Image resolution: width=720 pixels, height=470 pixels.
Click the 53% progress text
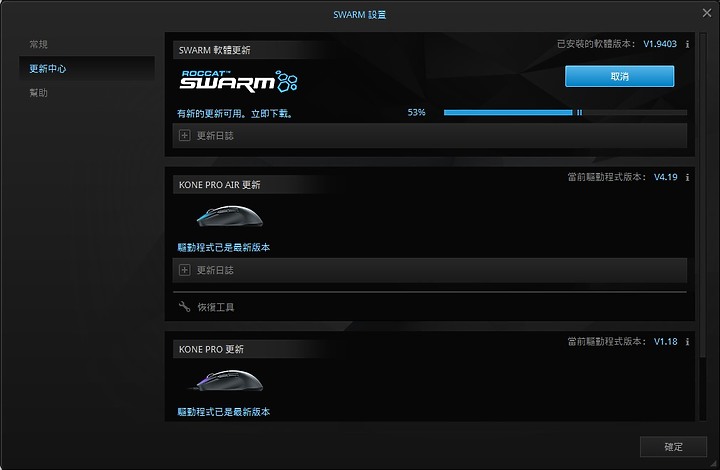tap(416, 112)
